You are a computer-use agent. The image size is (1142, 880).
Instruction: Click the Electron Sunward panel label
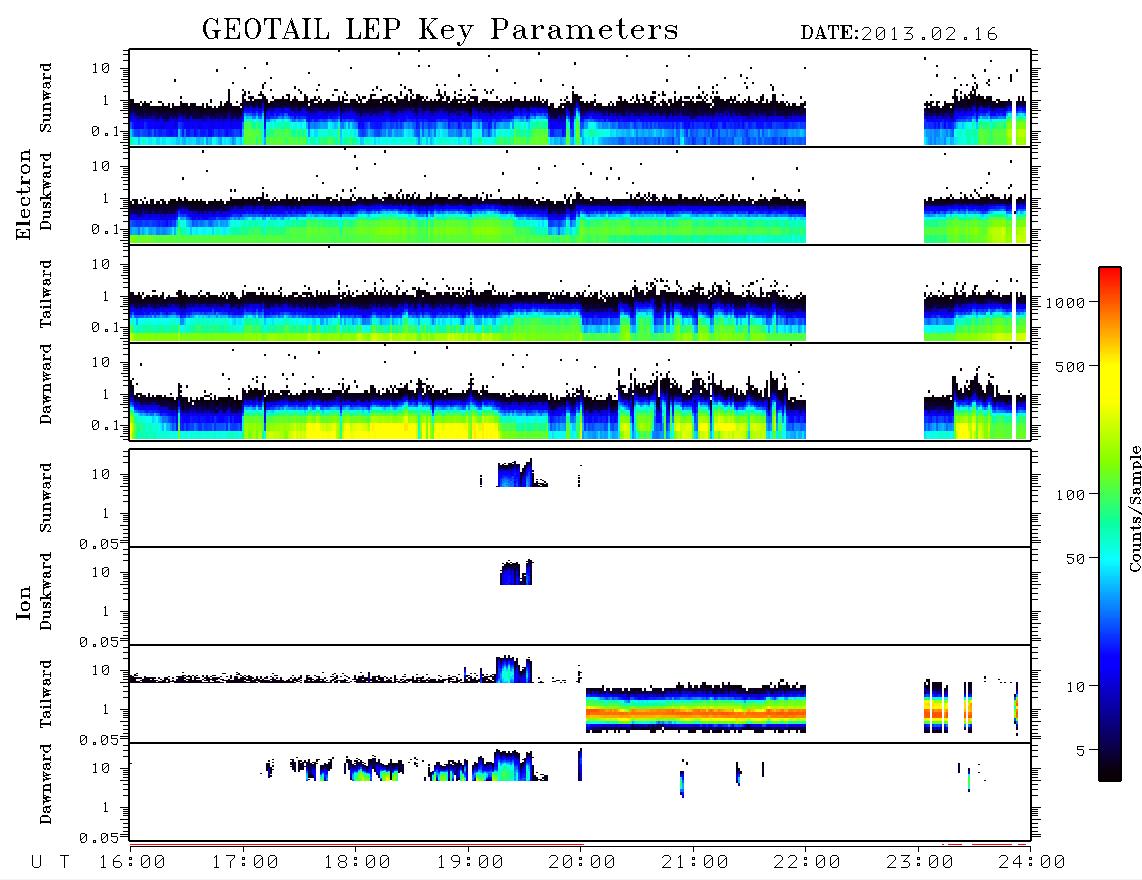(46, 98)
